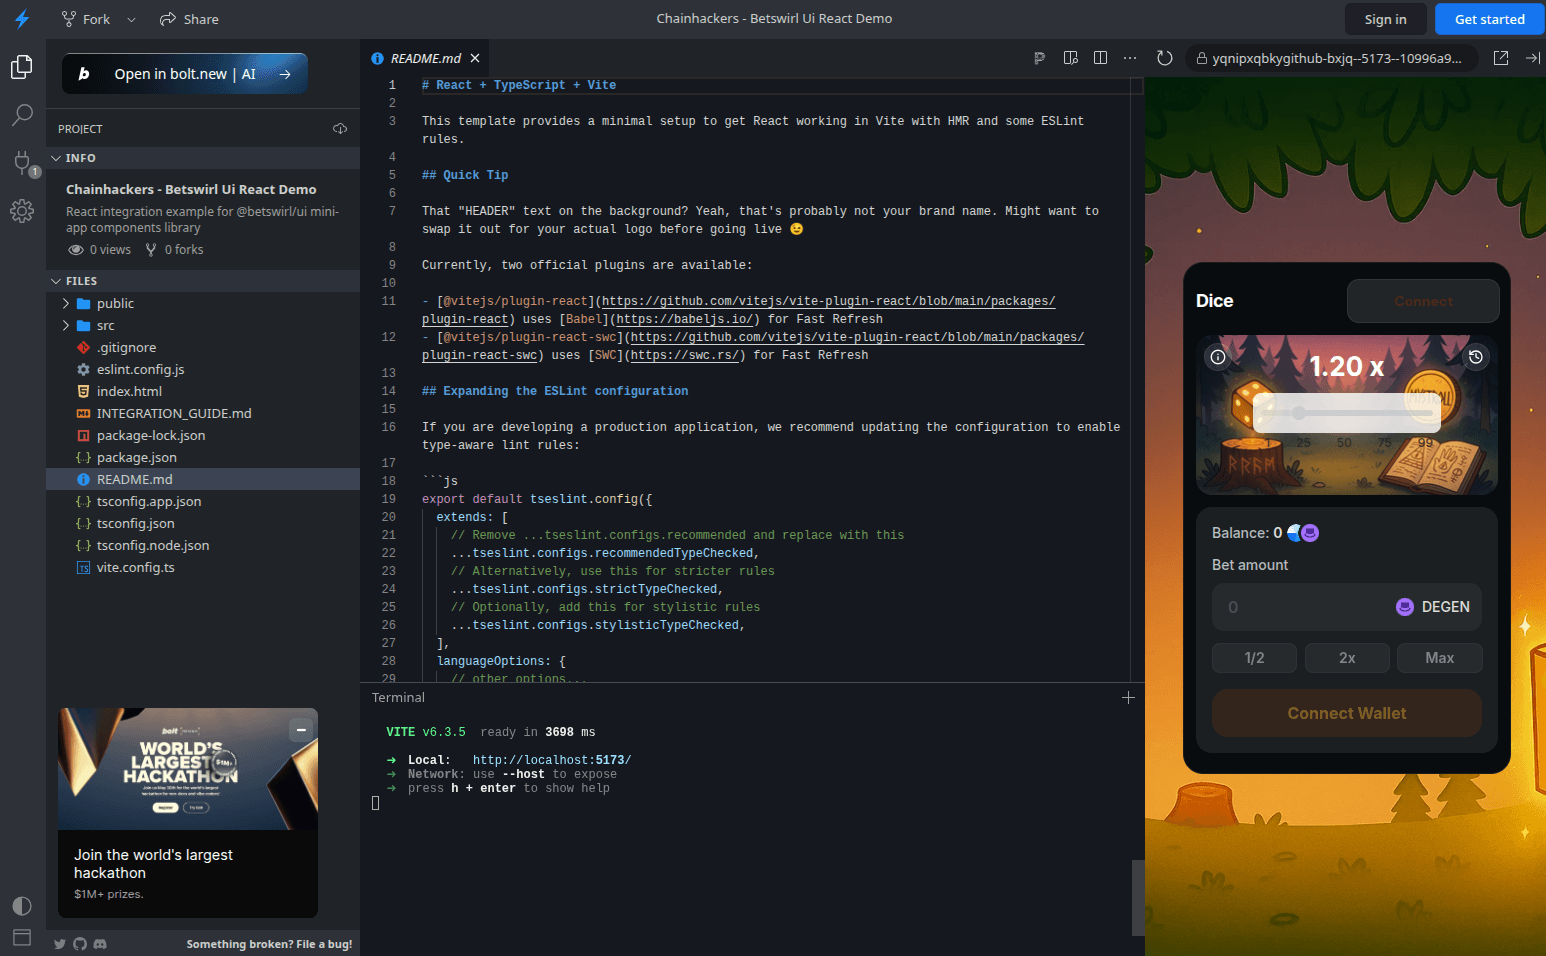Open index.html file

pyautogui.click(x=203, y=391)
